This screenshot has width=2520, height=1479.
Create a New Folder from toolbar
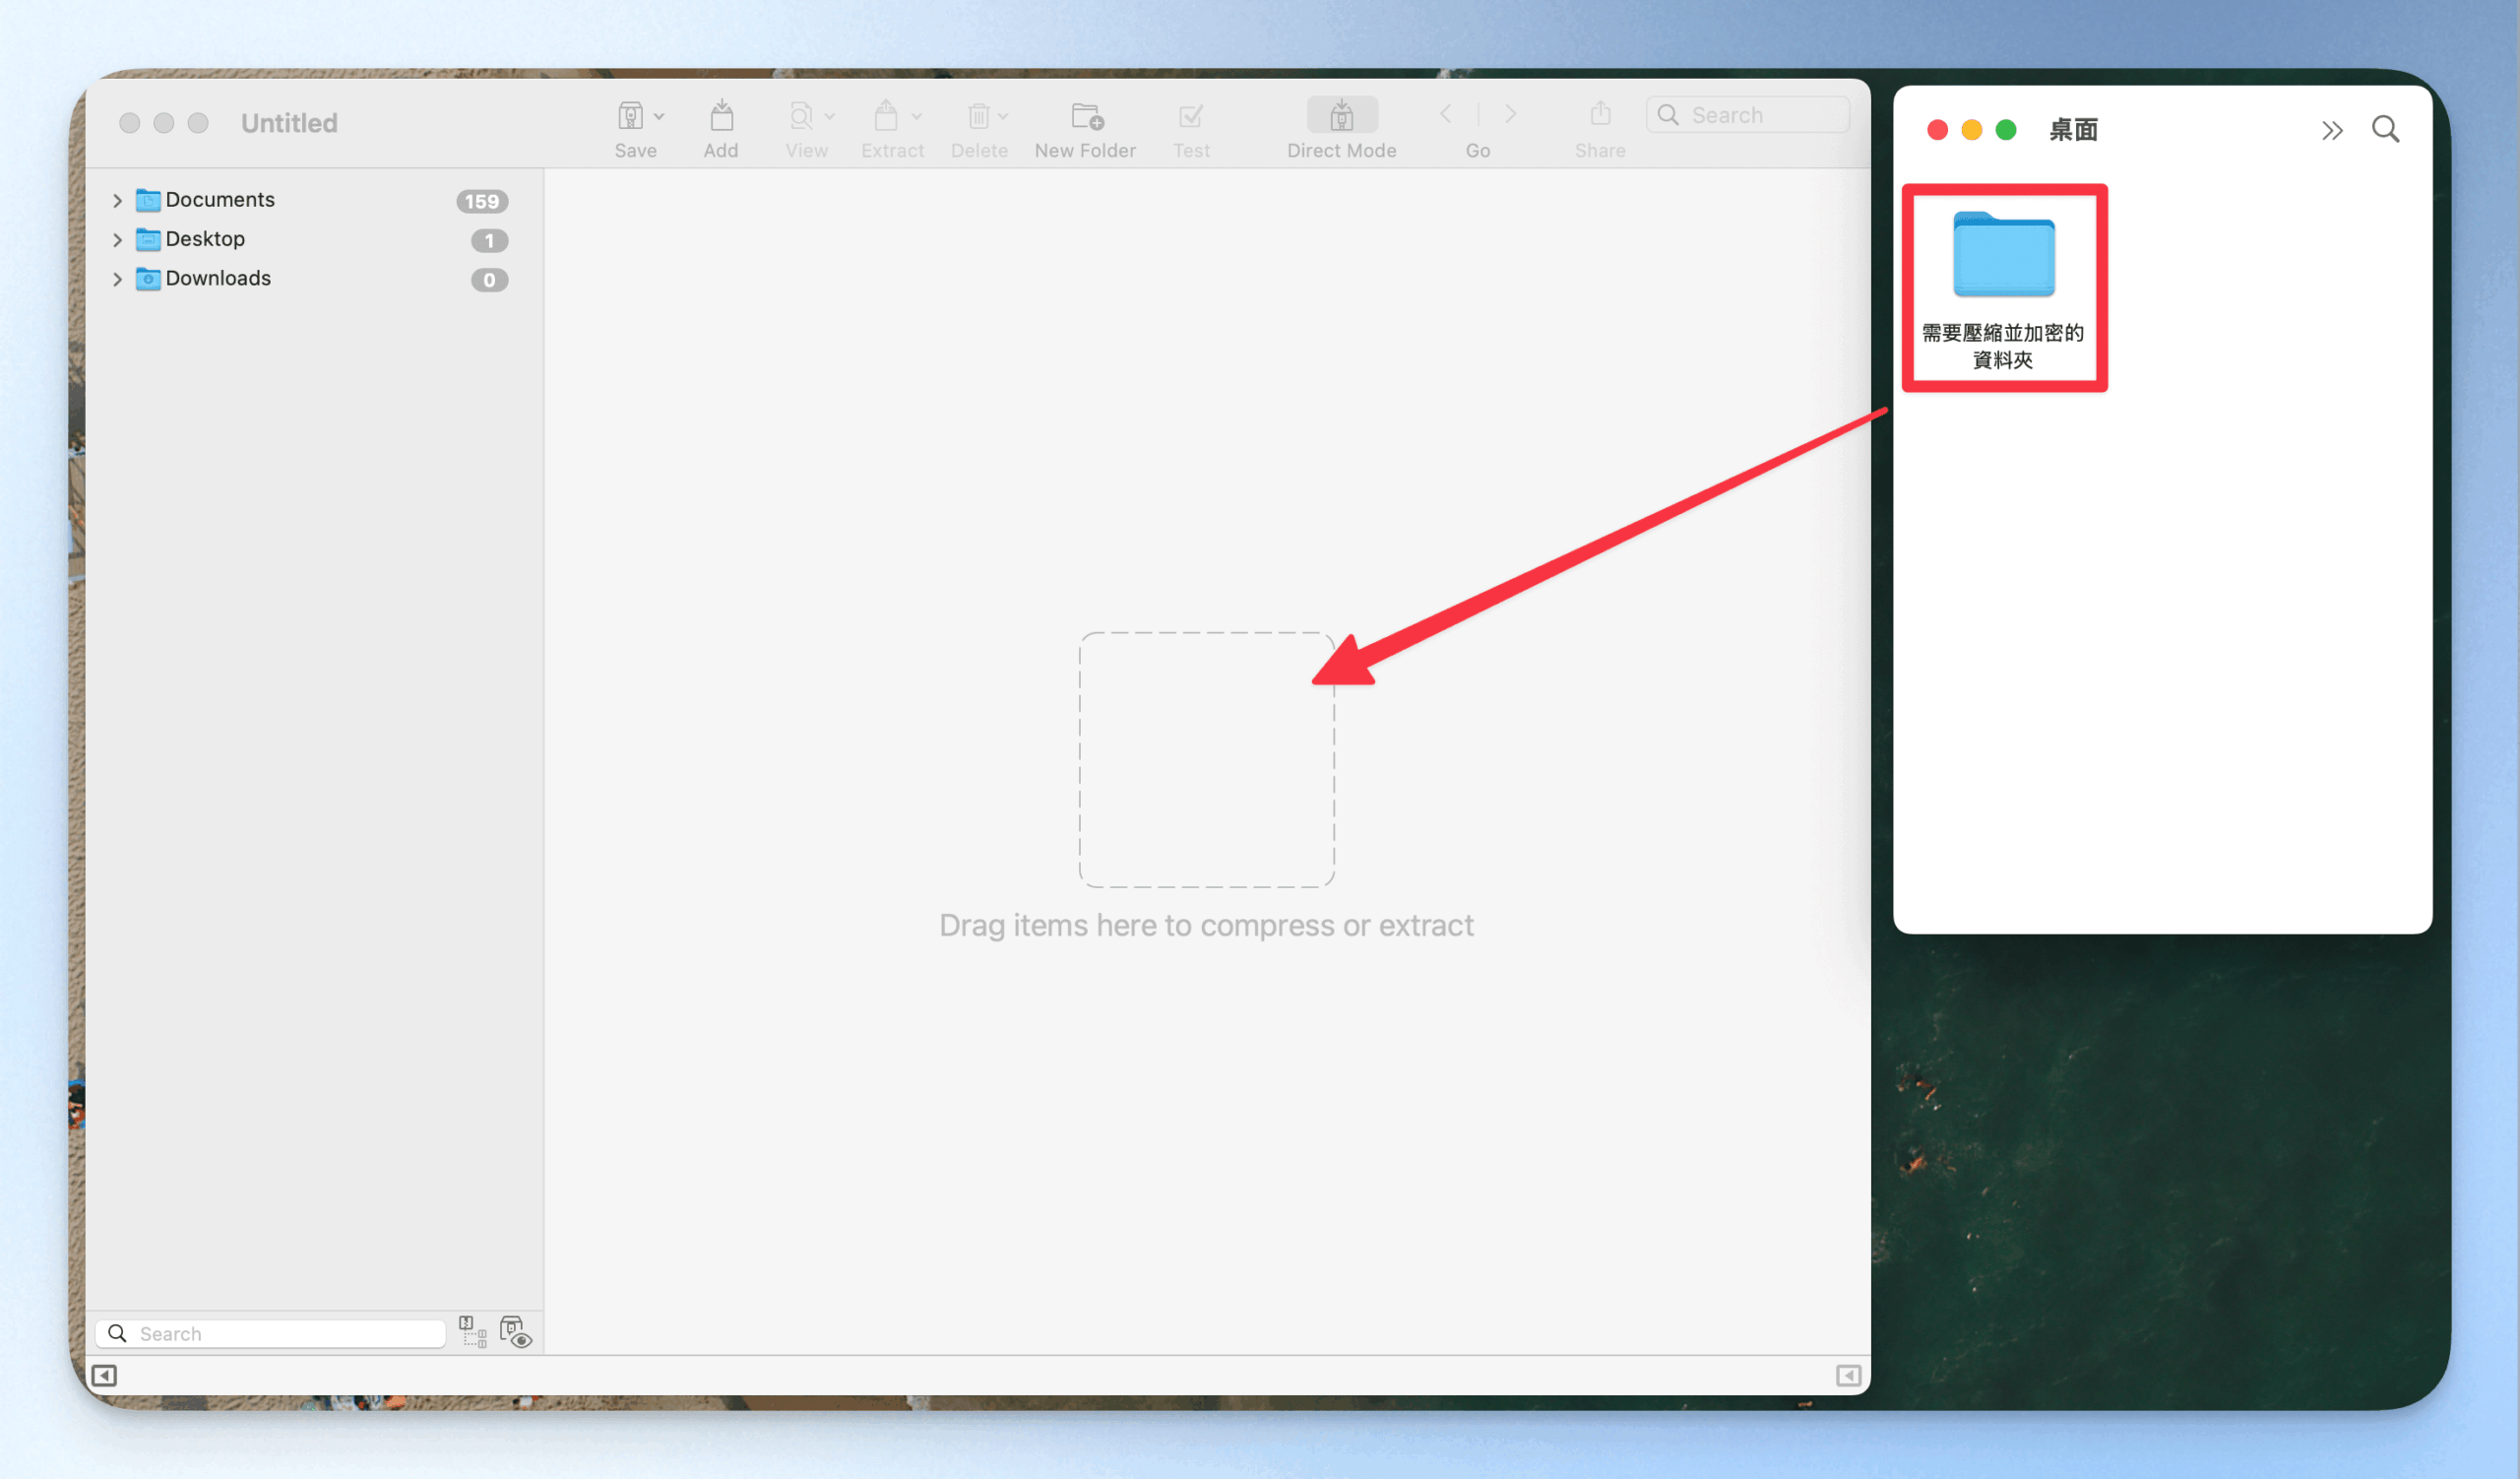[1086, 117]
